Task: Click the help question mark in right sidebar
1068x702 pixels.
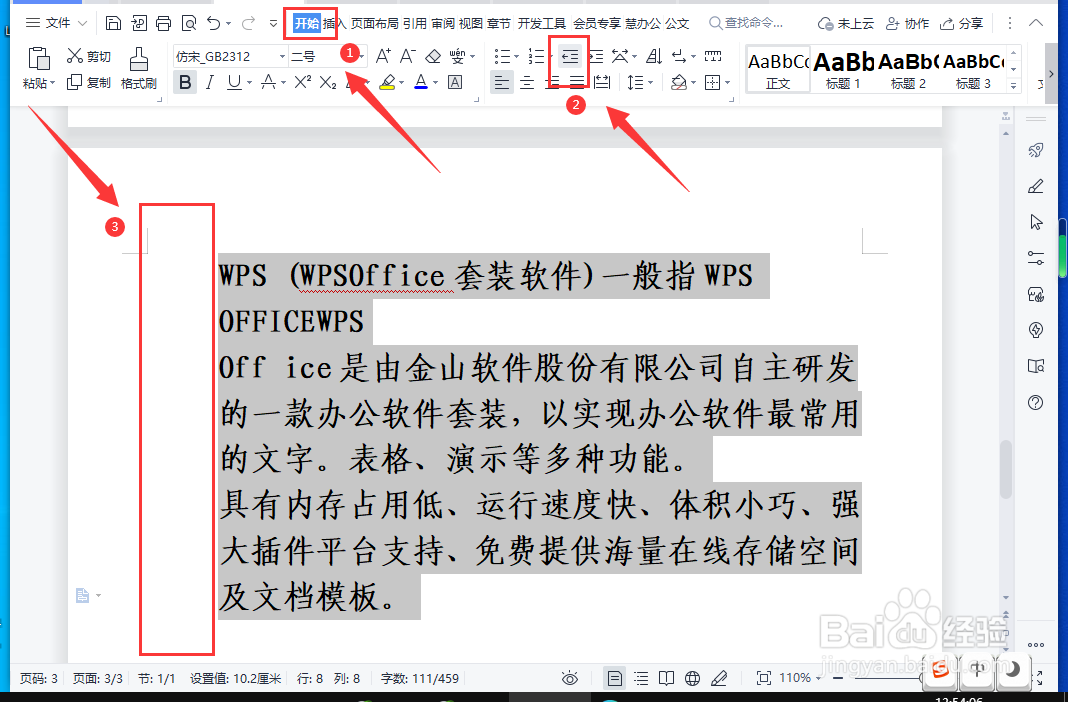Action: [x=1035, y=402]
